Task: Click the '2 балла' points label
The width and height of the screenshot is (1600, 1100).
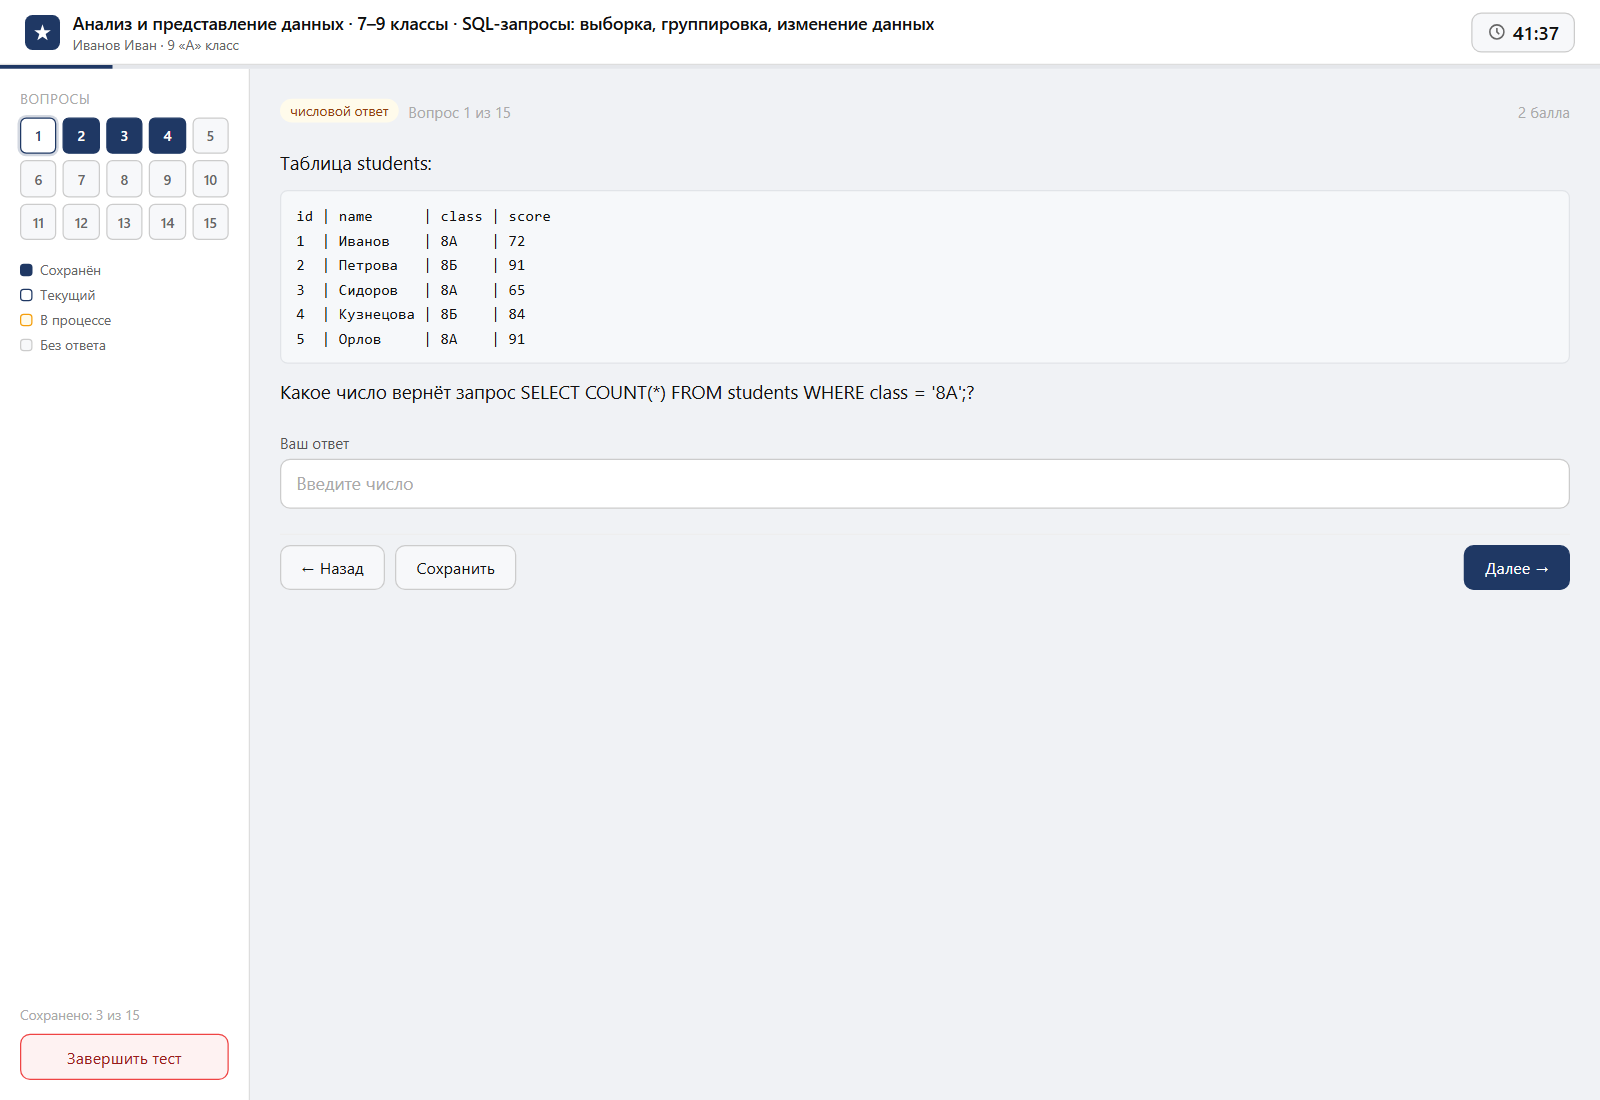Action: [1543, 113]
